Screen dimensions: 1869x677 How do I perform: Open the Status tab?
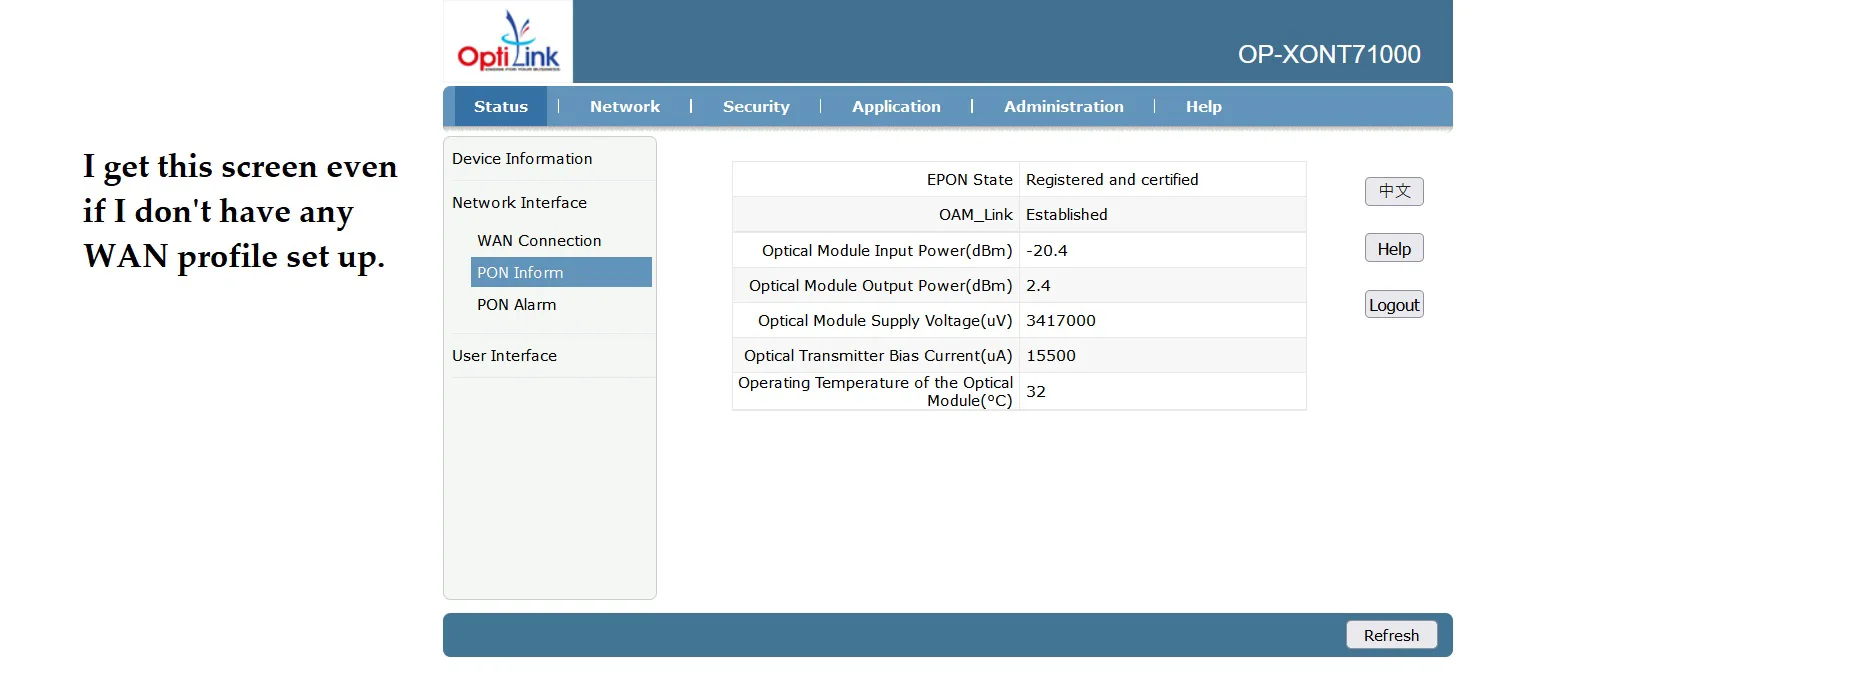pos(500,107)
